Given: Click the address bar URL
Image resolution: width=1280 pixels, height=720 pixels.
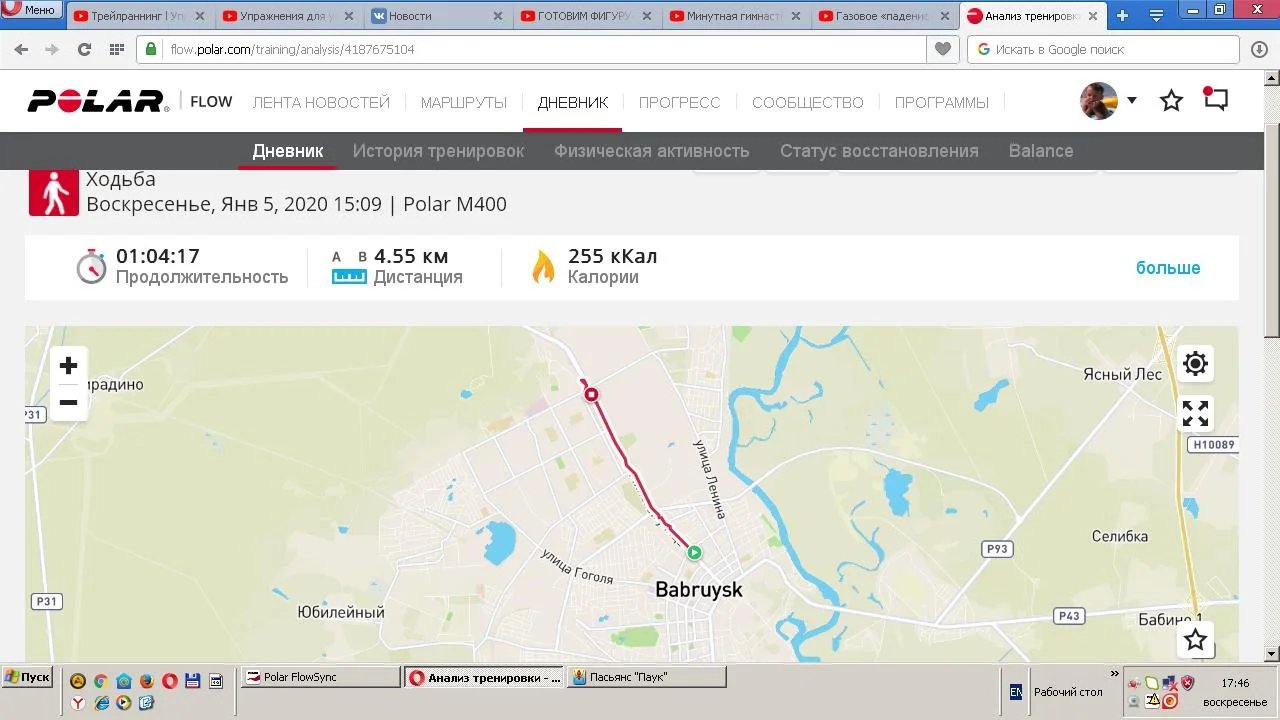Looking at the screenshot, I should click(292, 49).
